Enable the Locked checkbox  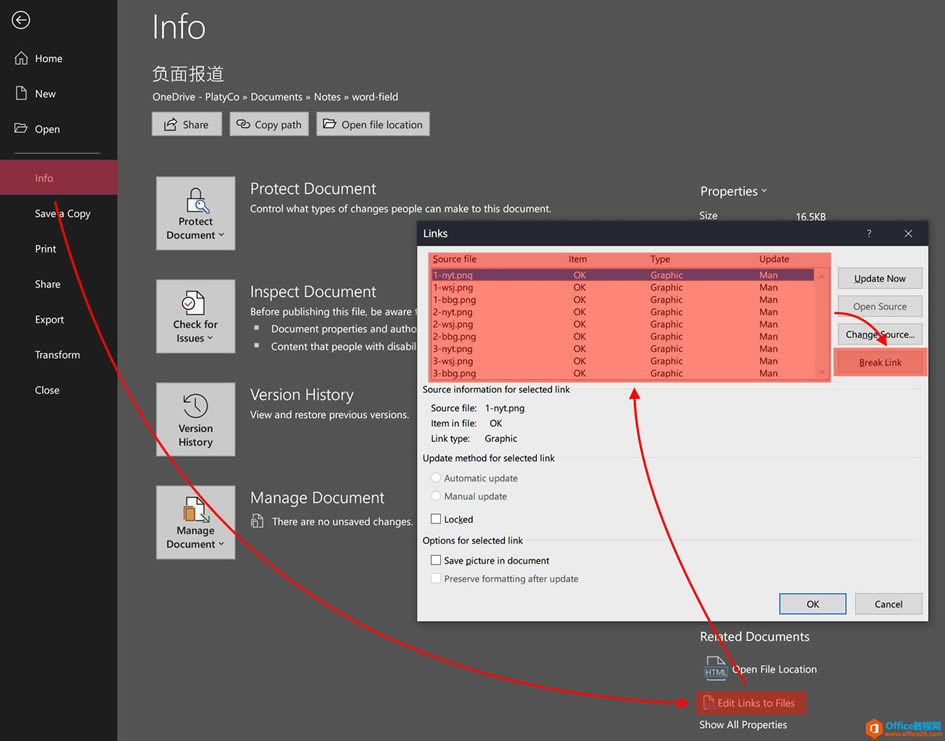click(436, 519)
